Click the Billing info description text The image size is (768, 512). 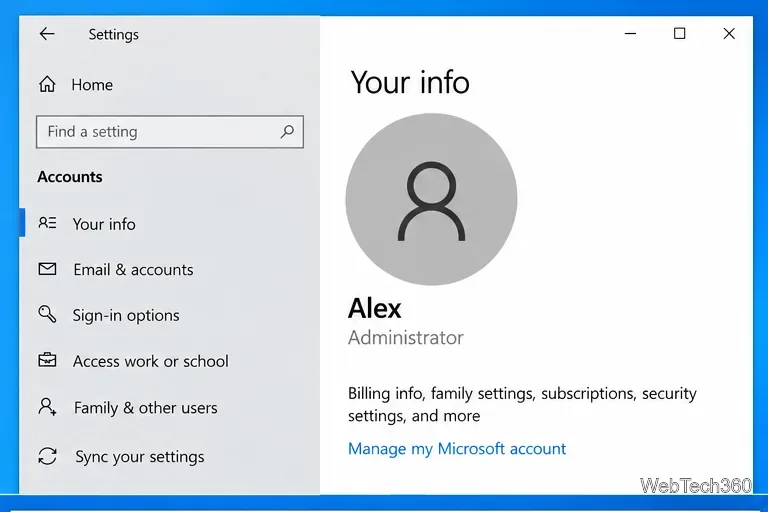[x=522, y=404]
